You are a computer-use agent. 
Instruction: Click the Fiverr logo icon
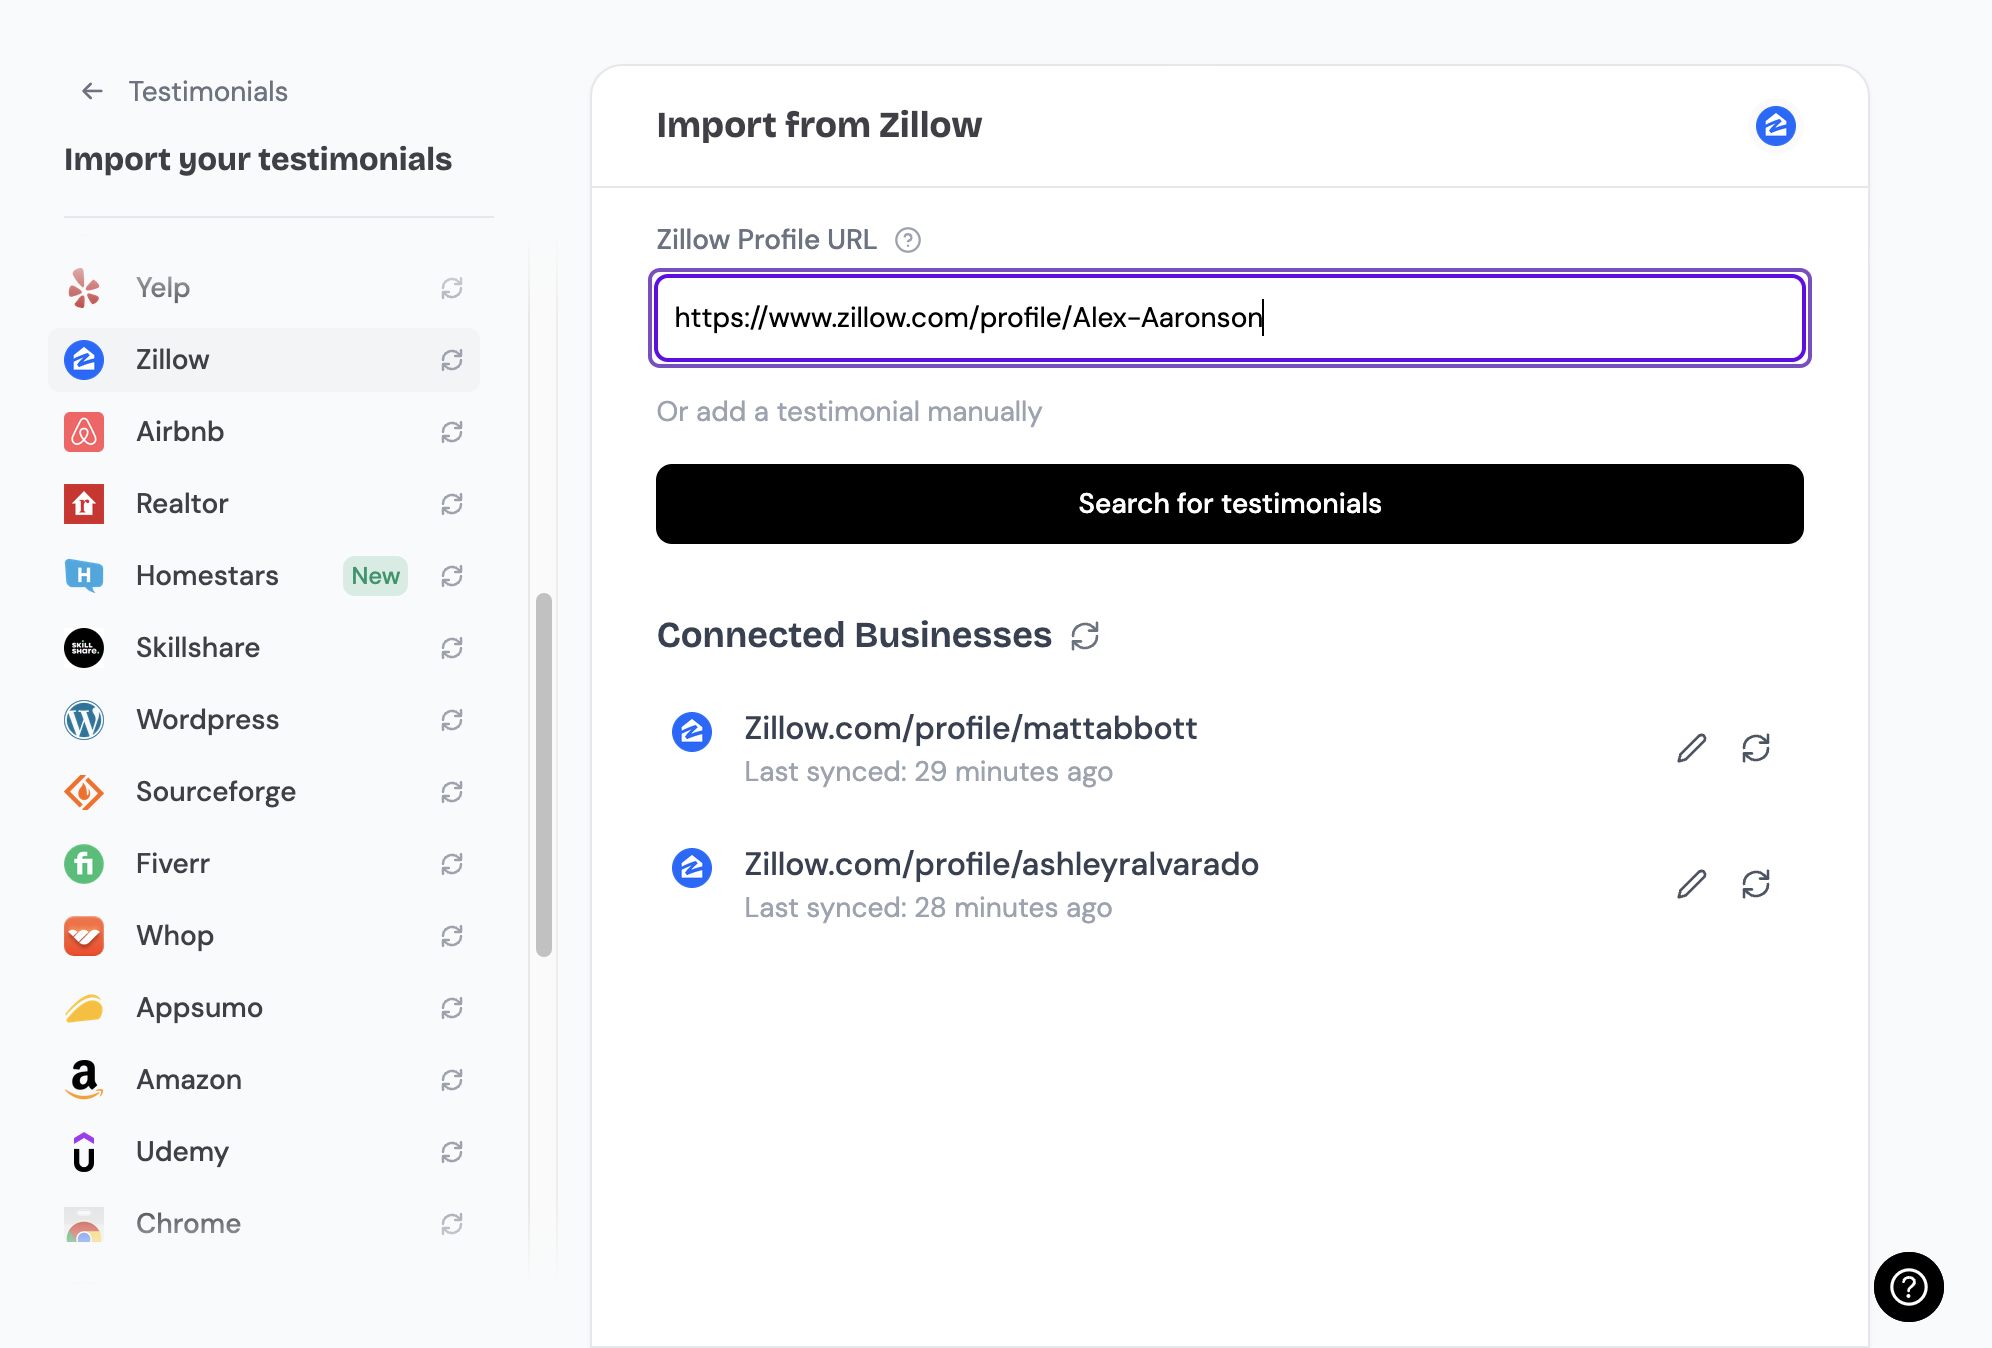tap(84, 864)
